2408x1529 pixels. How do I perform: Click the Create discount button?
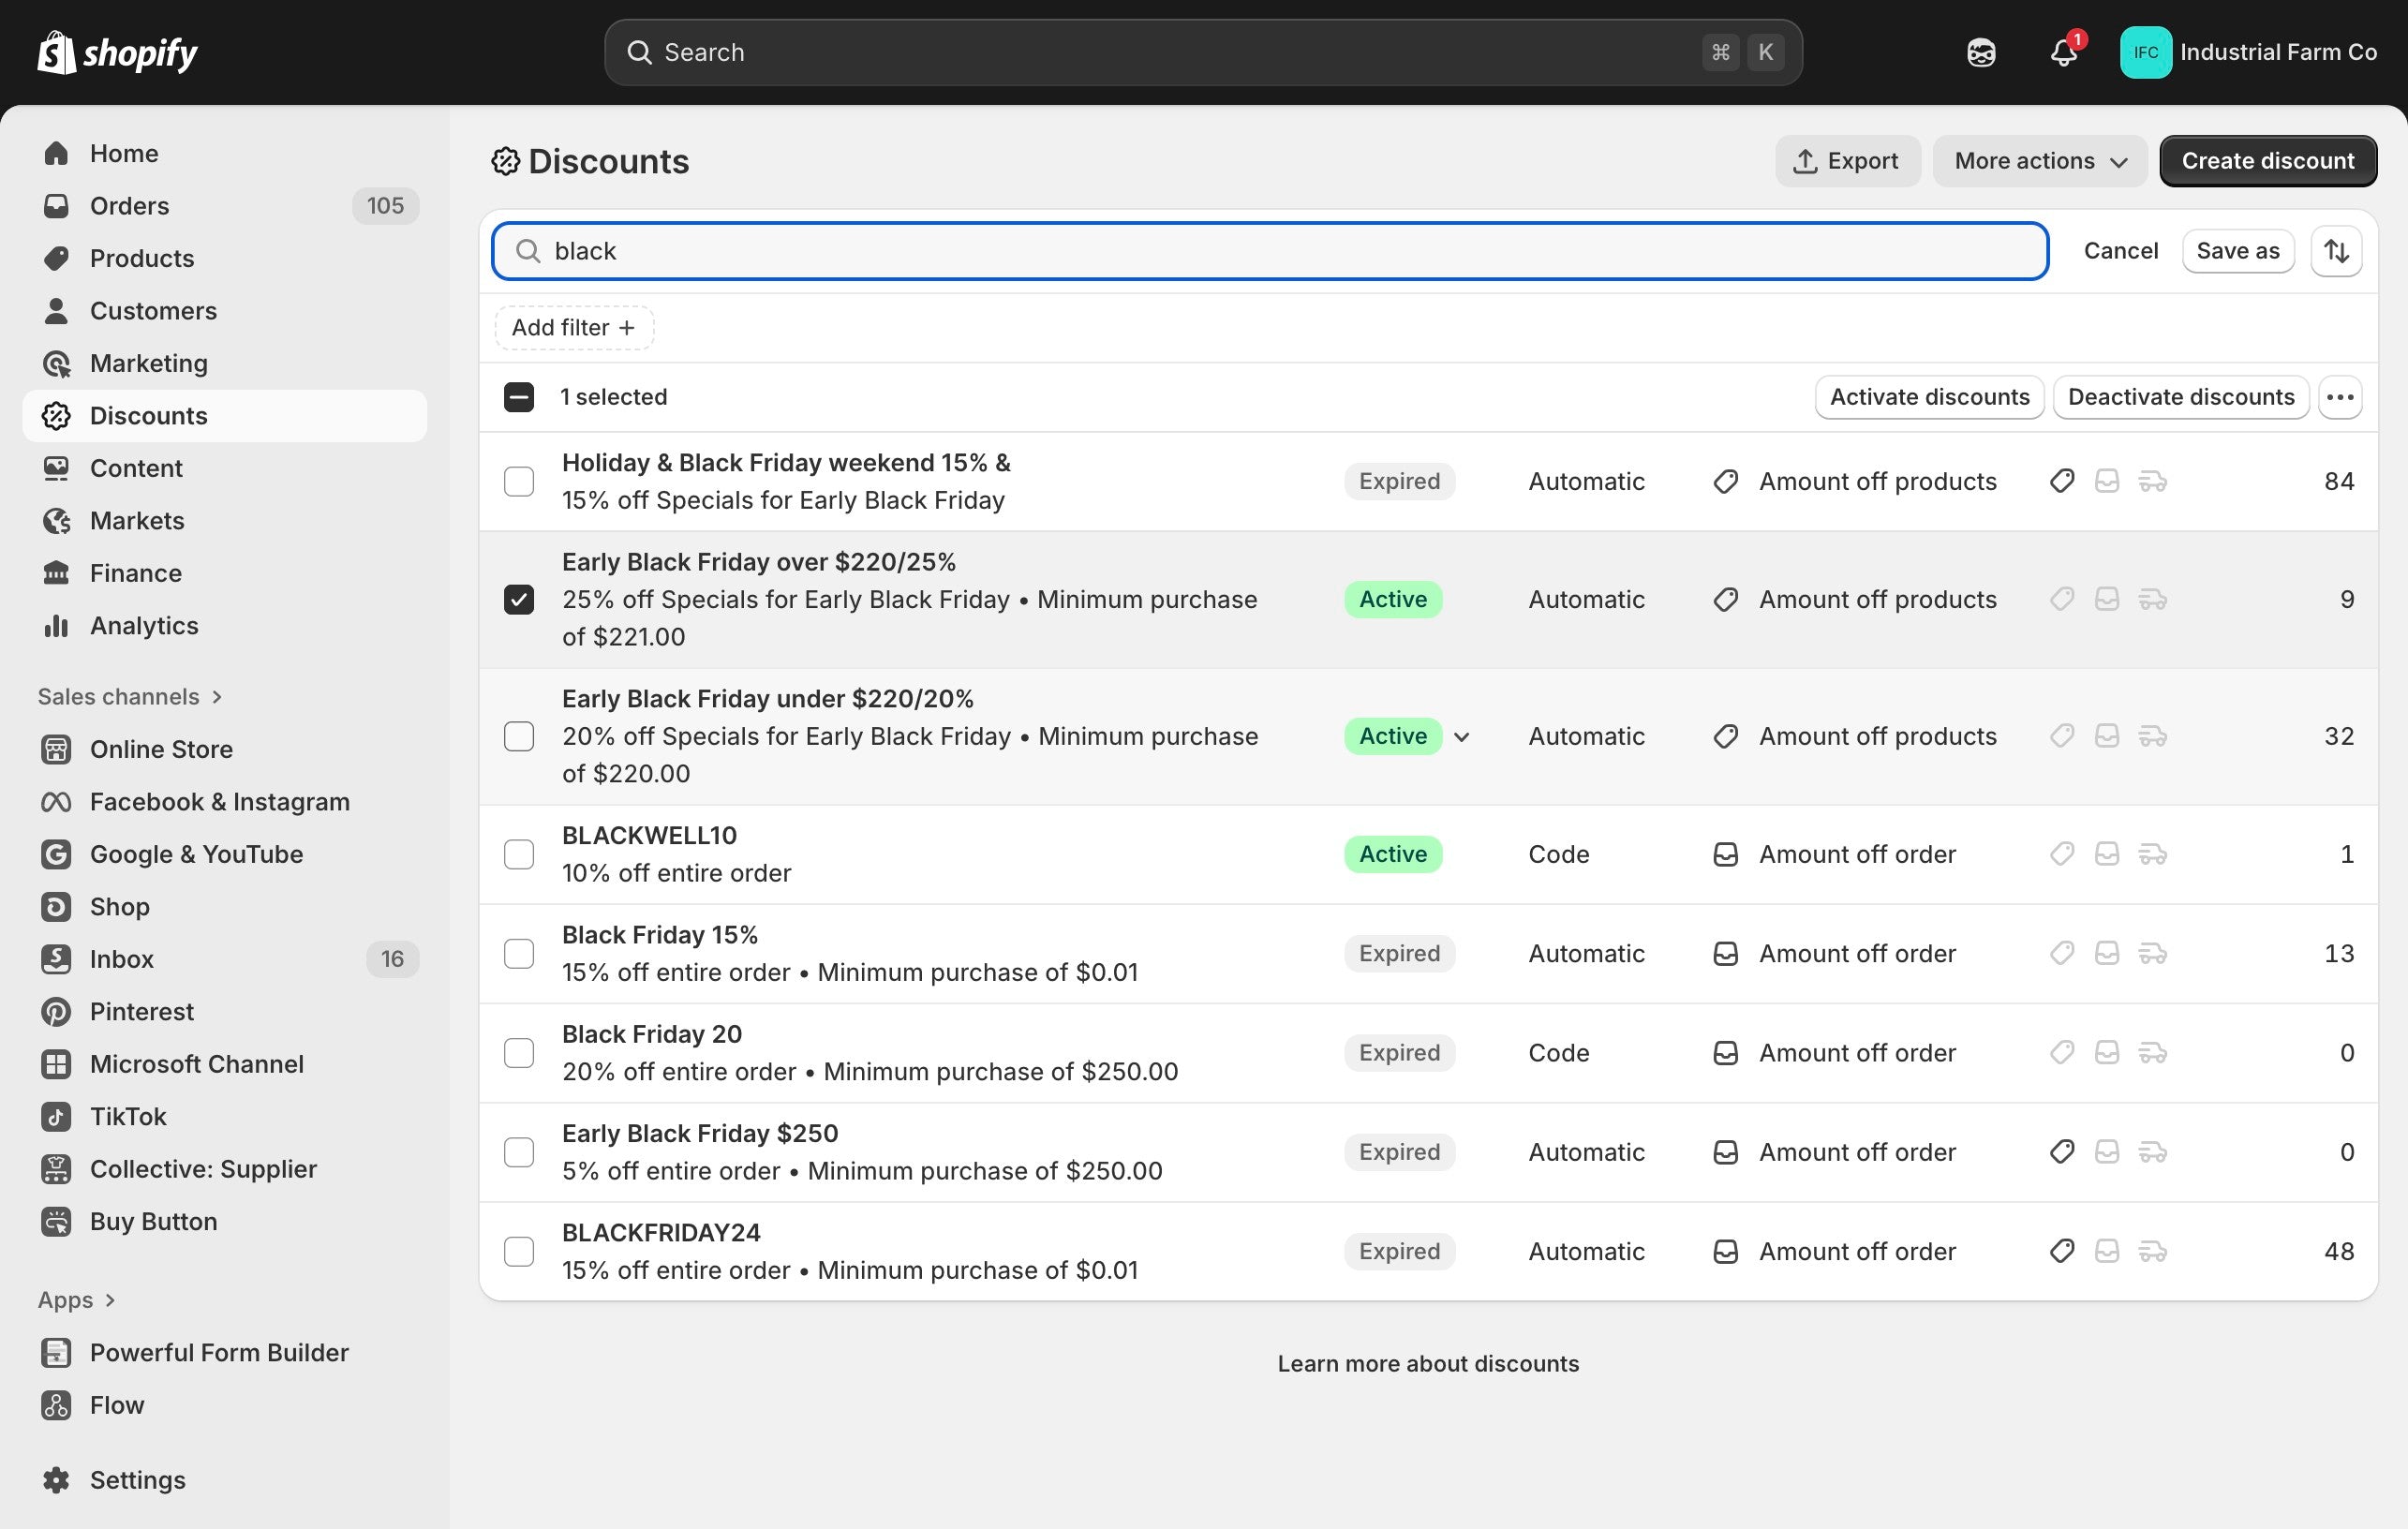coord(2267,161)
